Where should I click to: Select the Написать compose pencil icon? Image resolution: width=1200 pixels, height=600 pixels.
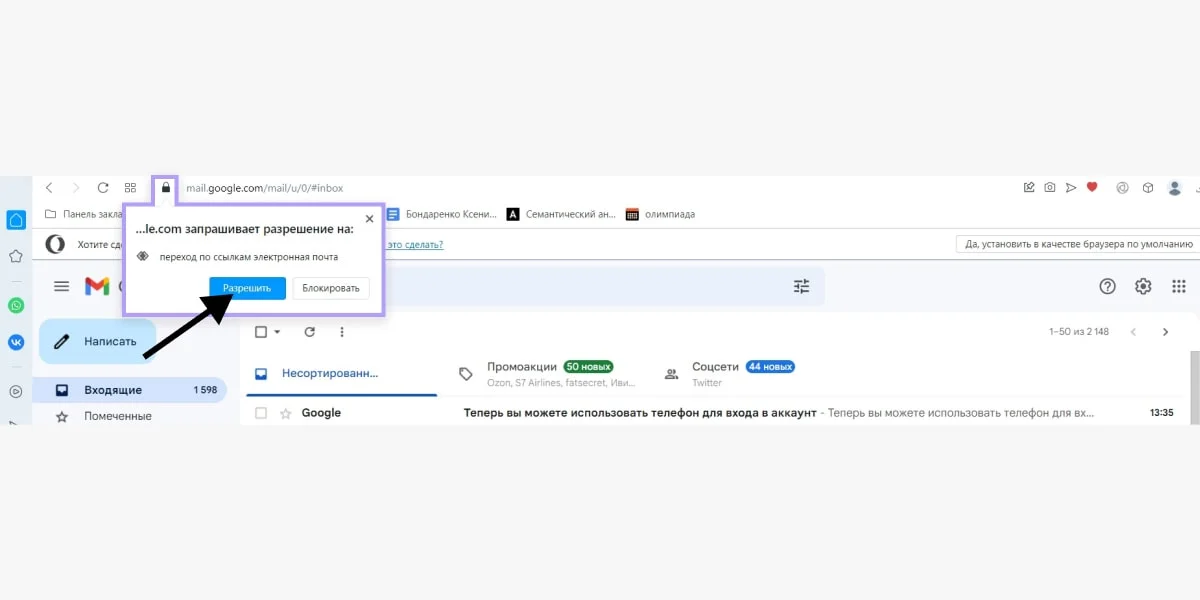(63, 340)
